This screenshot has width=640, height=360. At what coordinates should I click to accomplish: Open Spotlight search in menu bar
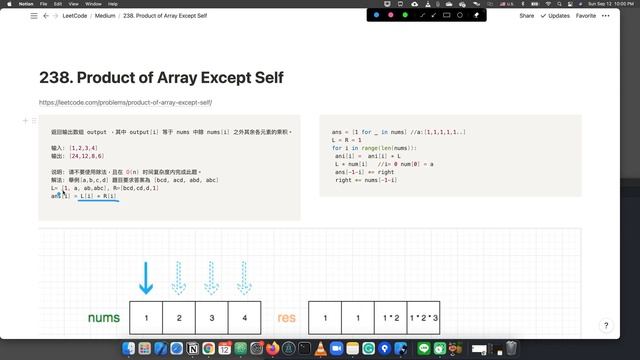[559, 4]
